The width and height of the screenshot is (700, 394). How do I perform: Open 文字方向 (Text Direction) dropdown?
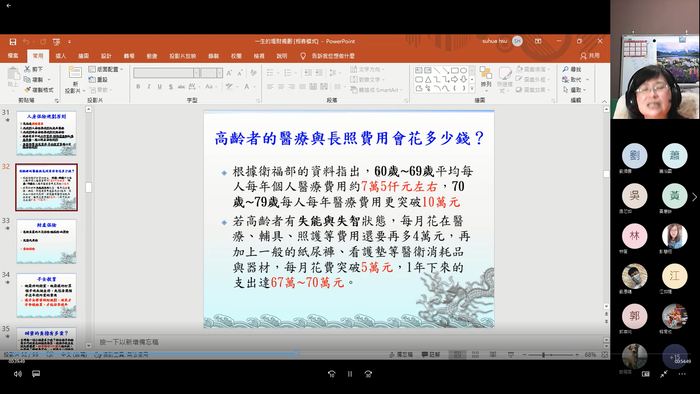[367, 69]
